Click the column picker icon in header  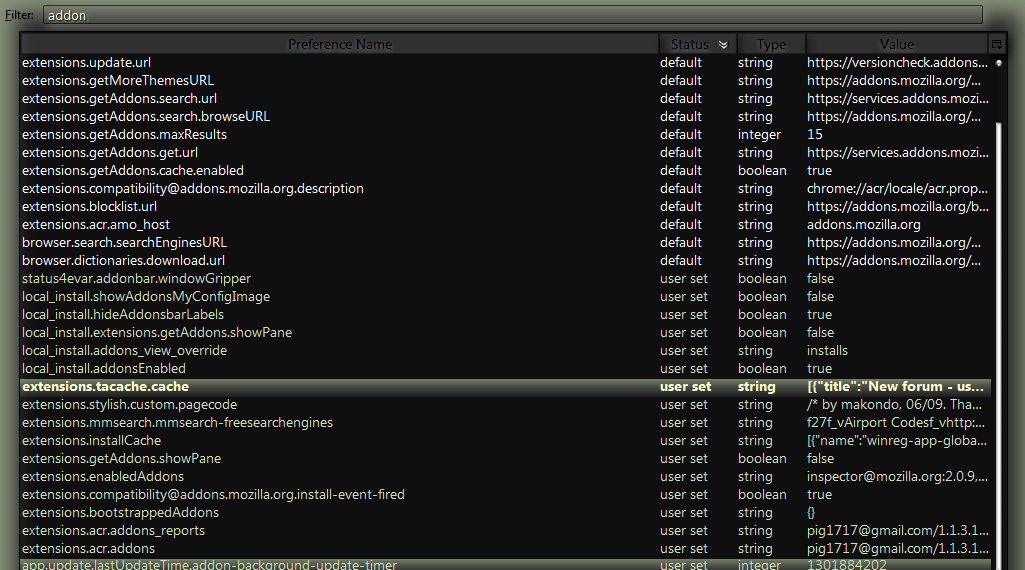(996, 44)
